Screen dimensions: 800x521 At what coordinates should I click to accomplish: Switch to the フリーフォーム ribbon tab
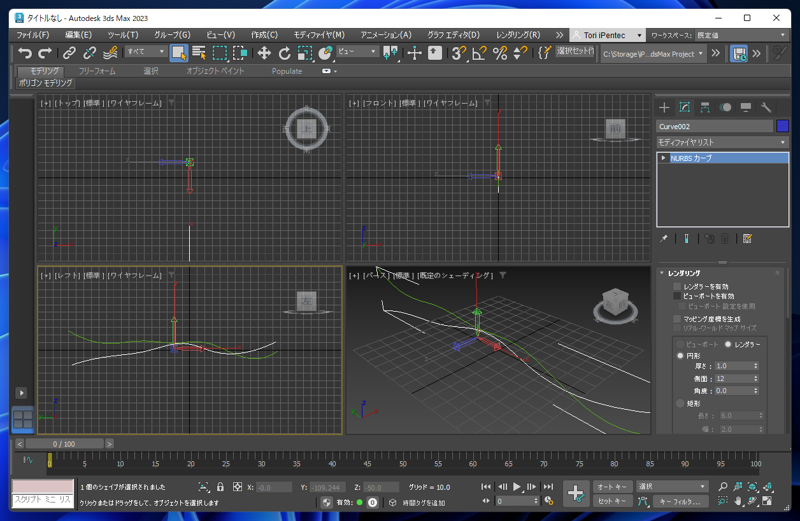[x=97, y=71]
